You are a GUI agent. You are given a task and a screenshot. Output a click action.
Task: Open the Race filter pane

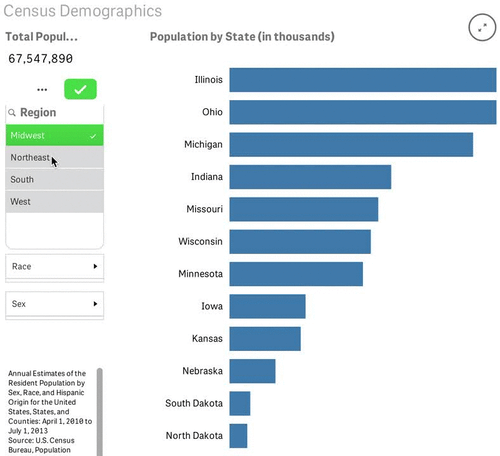coord(55,266)
